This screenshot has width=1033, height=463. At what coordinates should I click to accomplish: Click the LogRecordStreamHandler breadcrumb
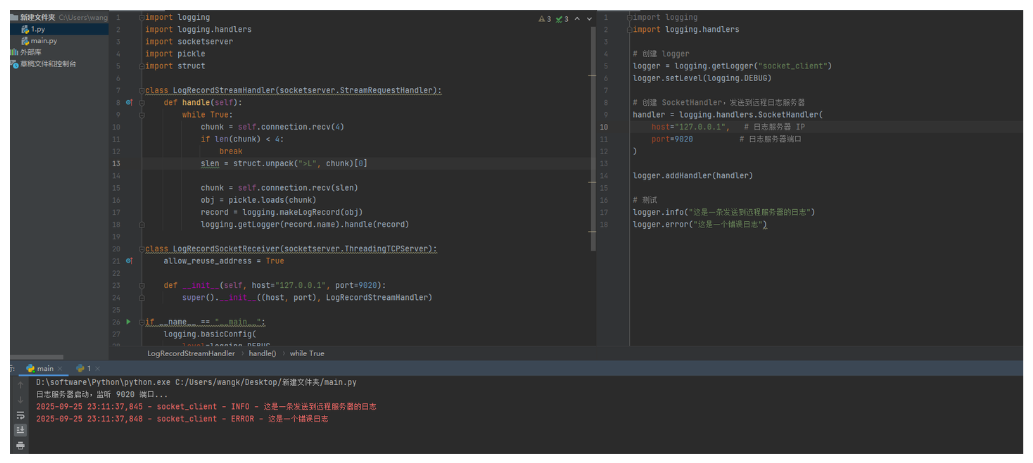(x=191, y=353)
